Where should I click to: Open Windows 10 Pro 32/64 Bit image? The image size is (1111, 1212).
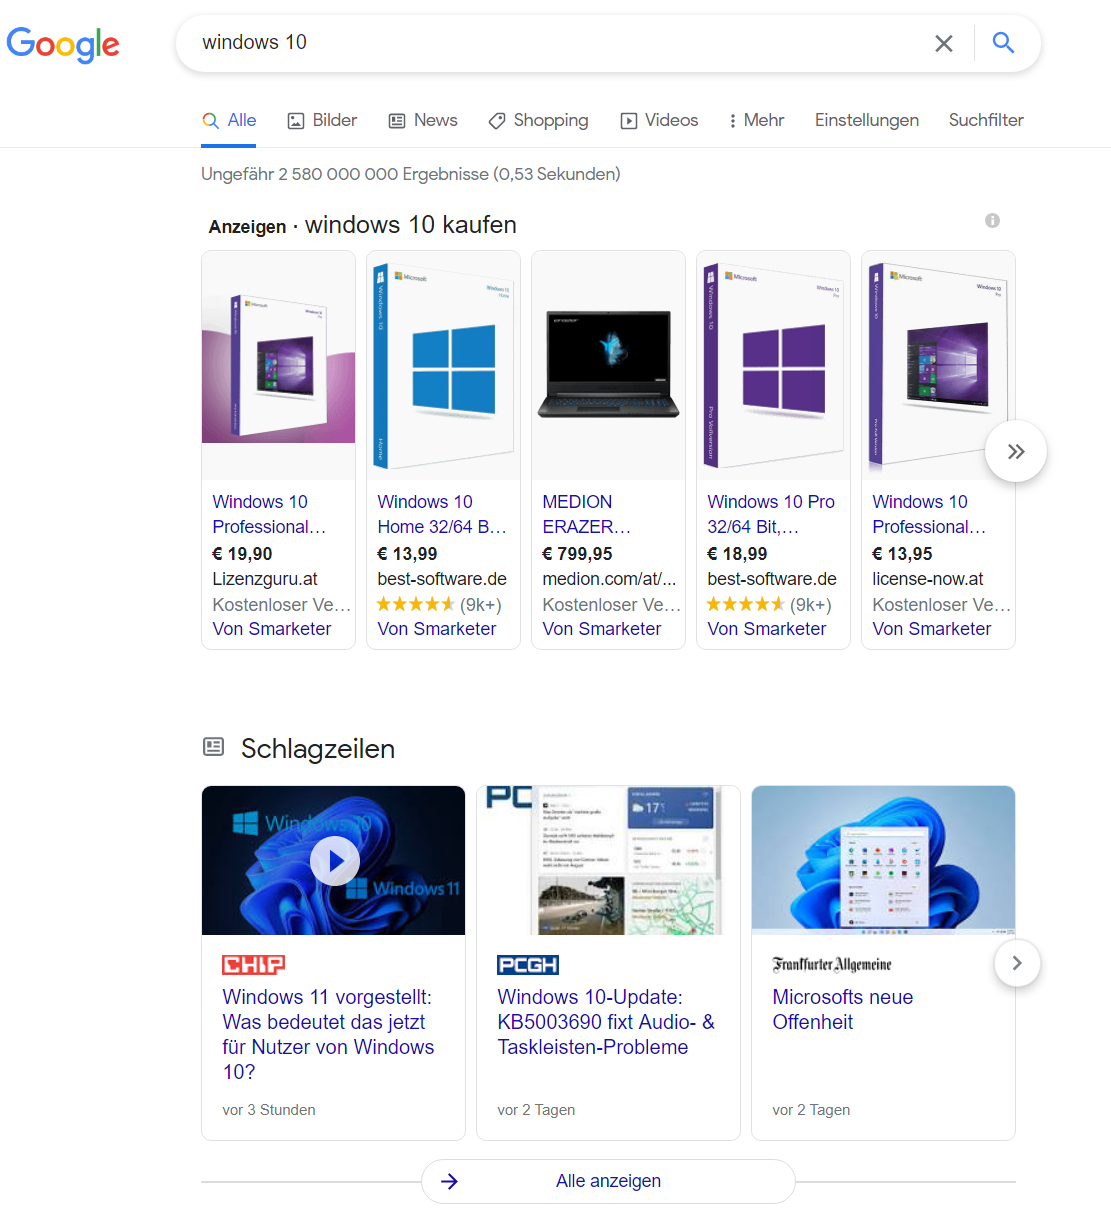tap(773, 366)
